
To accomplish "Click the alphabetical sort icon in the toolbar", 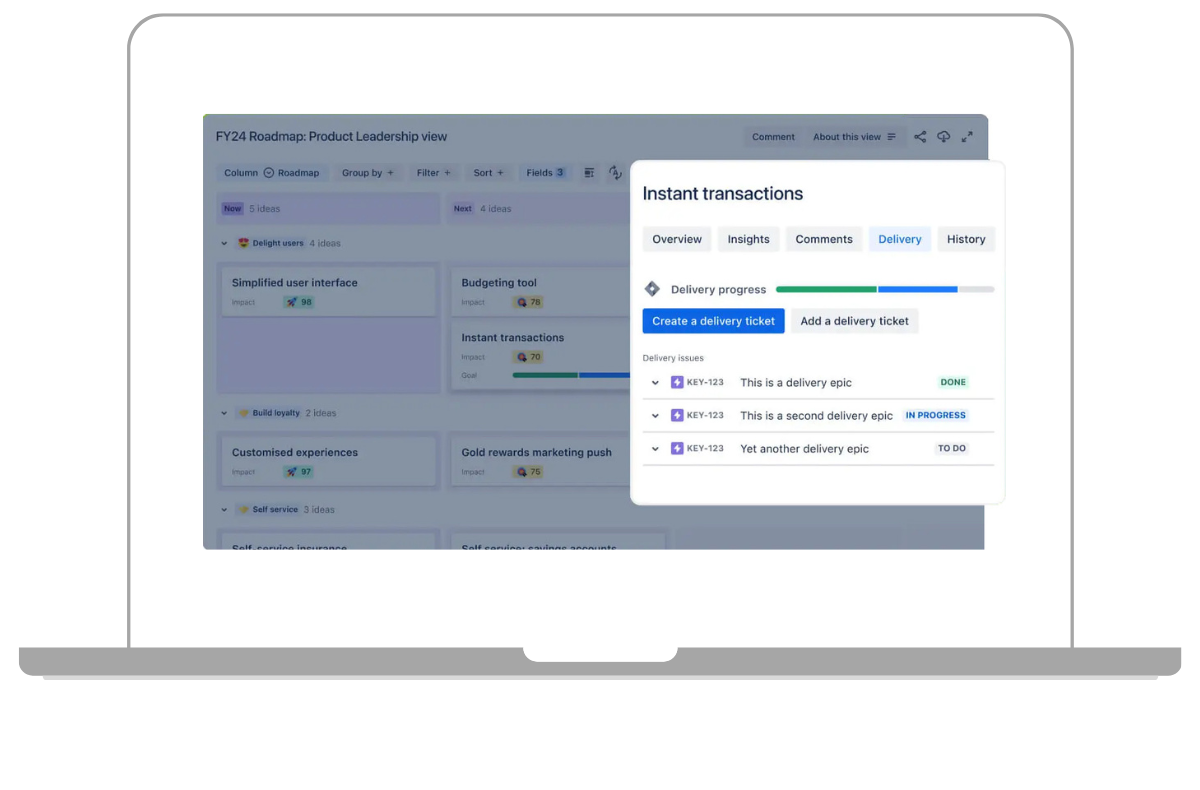I will point(615,172).
